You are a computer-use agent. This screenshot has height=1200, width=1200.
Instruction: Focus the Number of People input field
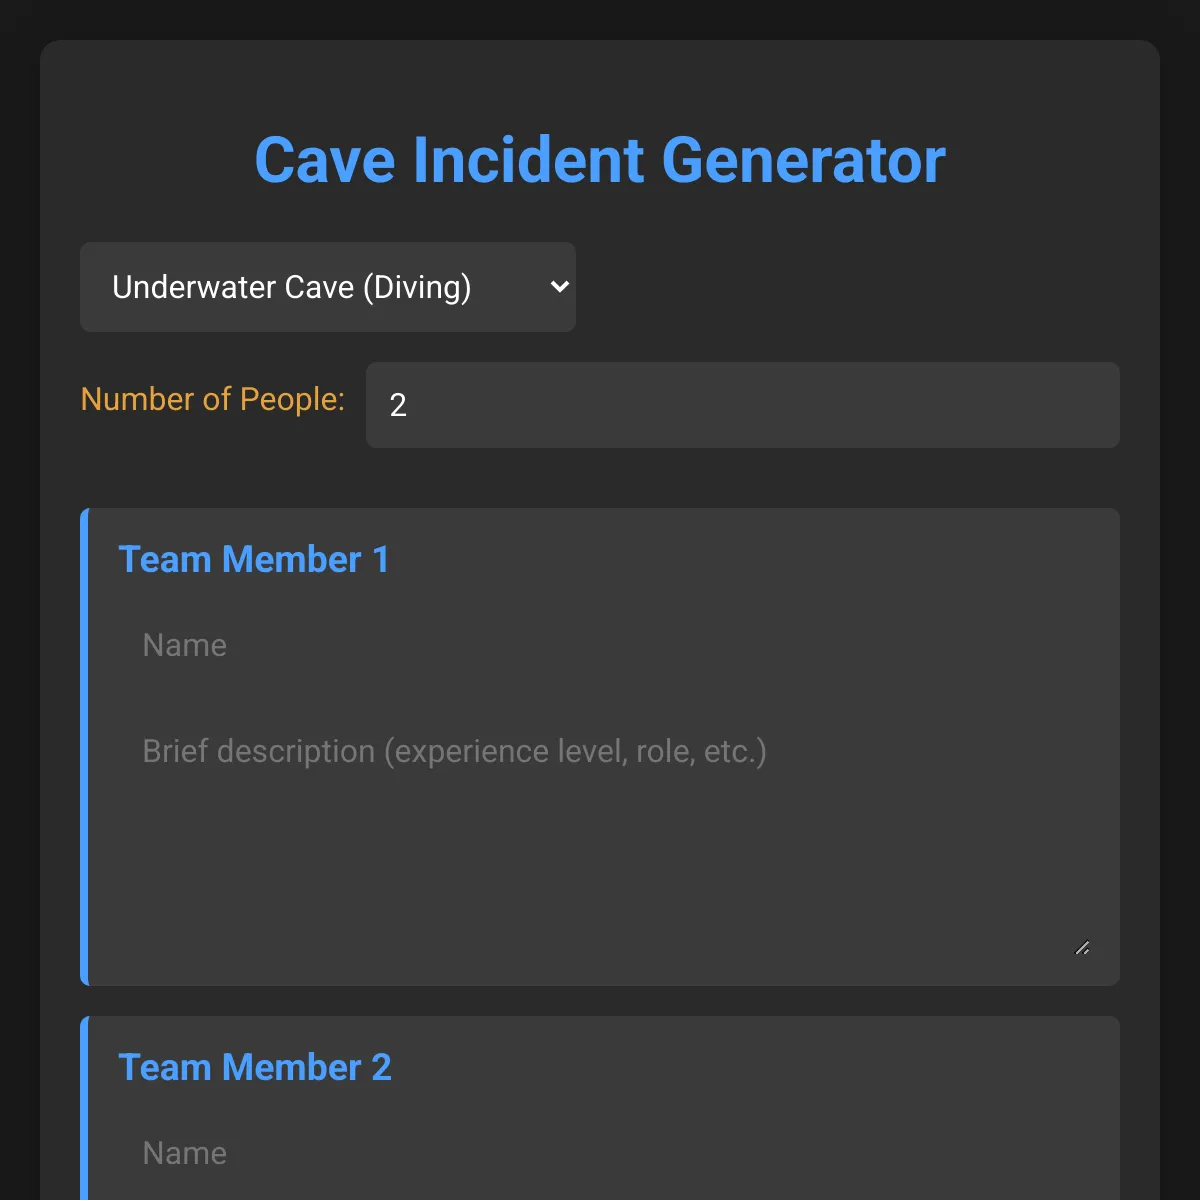point(742,405)
